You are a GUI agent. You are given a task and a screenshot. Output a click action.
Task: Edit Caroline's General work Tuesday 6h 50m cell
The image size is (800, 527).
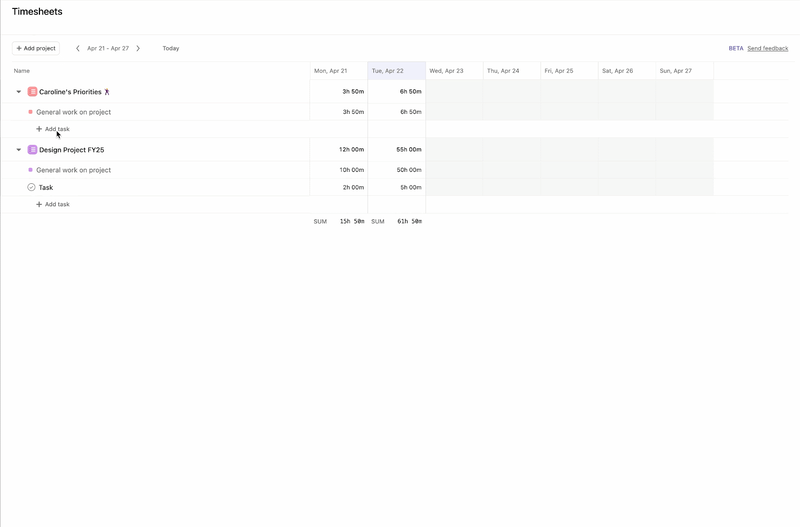tap(397, 112)
